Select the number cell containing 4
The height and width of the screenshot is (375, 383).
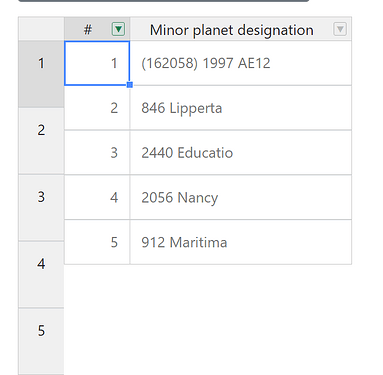97,197
